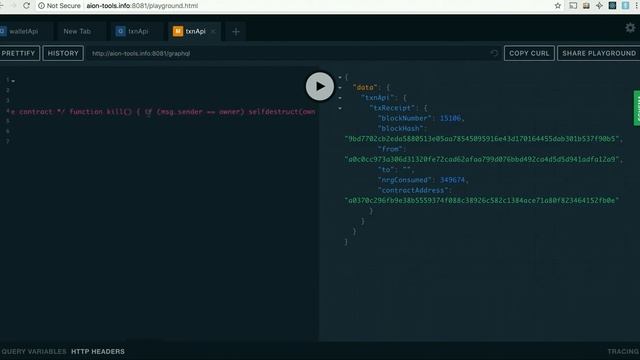Reload the browser page
The image size is (640, 360).
point(27,6)
